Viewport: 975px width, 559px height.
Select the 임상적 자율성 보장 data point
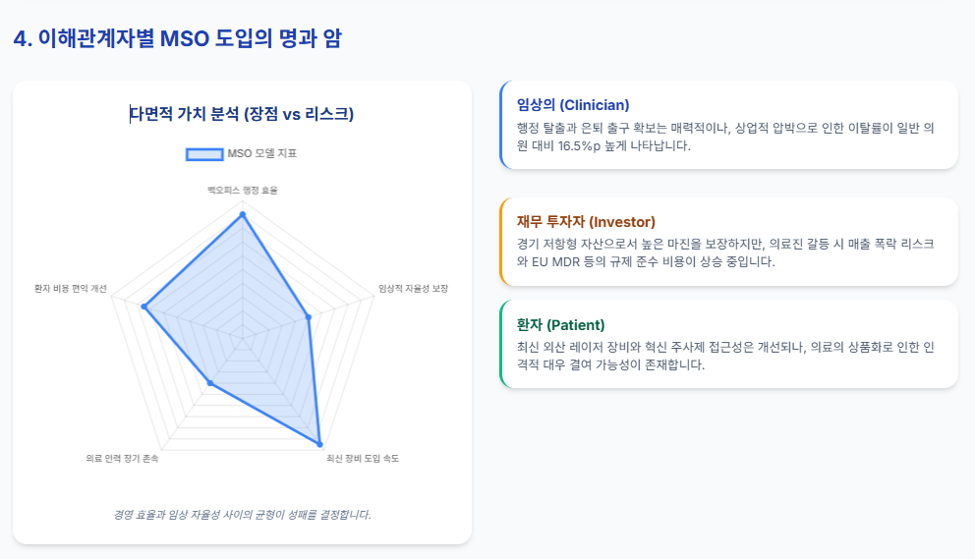(x=308, y=317)
